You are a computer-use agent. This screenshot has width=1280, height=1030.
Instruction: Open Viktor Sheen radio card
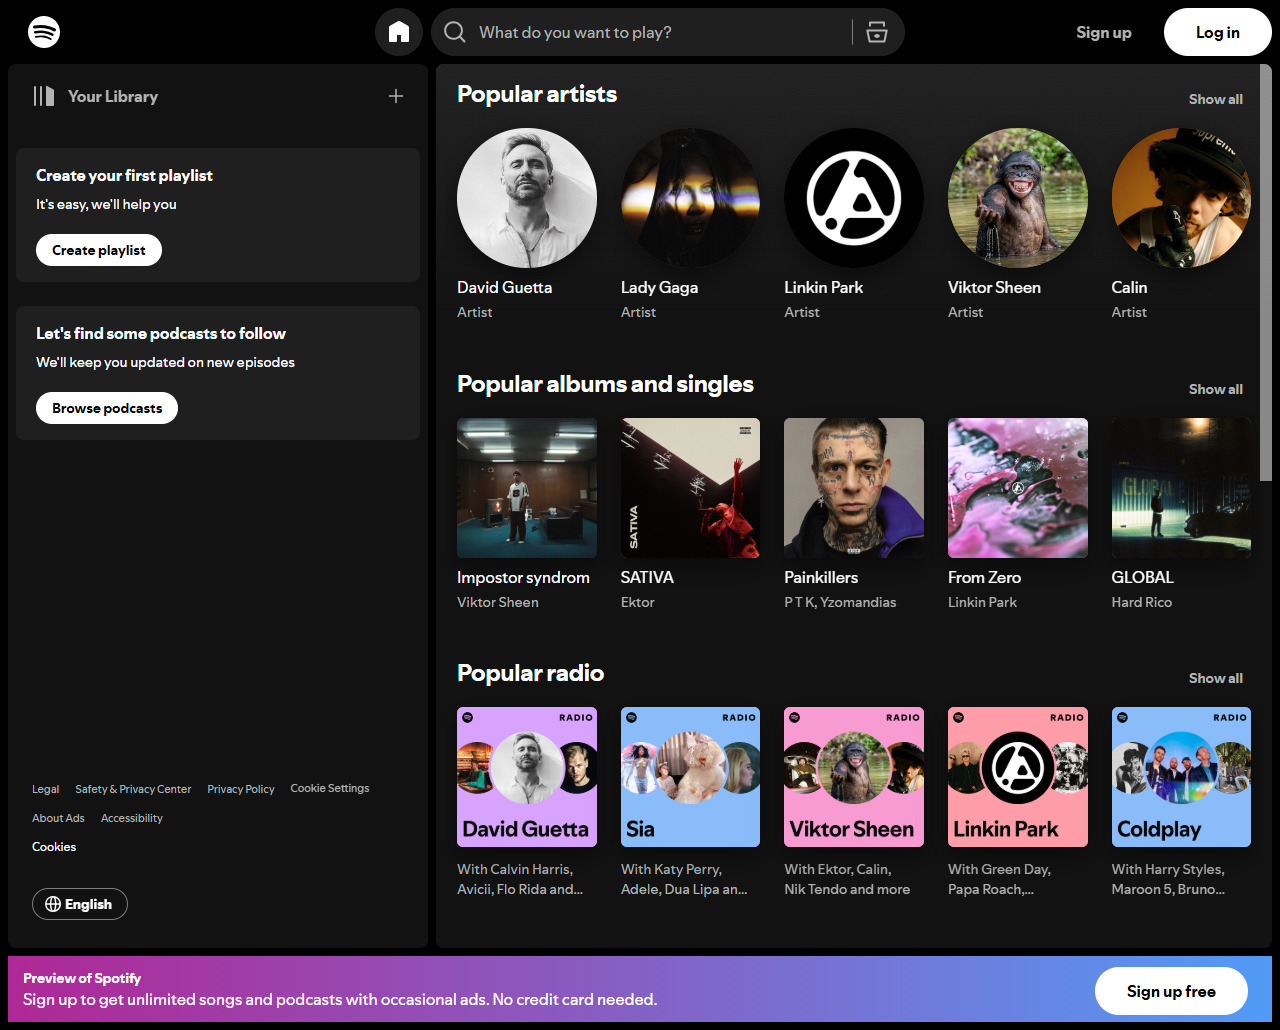[x=854, y=777]
